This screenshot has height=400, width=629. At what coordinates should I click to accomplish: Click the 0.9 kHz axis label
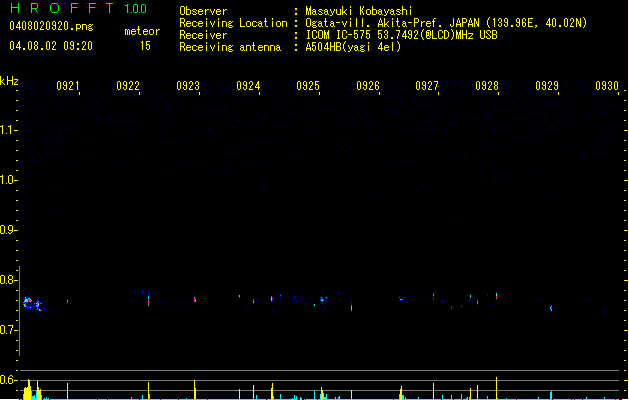pos(7,230)
